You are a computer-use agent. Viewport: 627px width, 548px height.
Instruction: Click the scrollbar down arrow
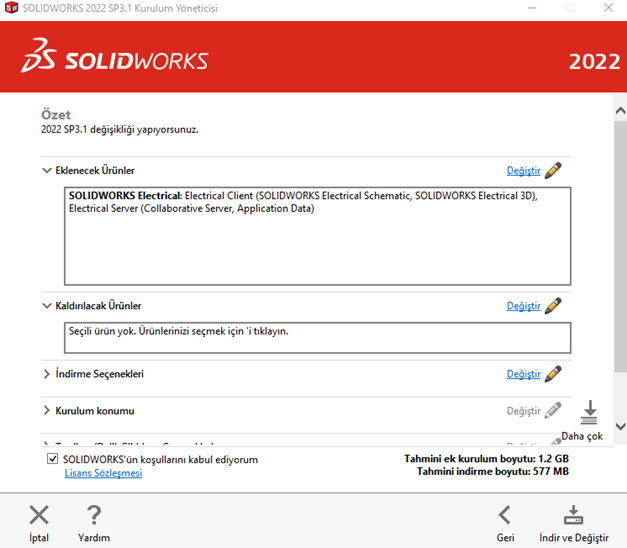pos(619,427)
